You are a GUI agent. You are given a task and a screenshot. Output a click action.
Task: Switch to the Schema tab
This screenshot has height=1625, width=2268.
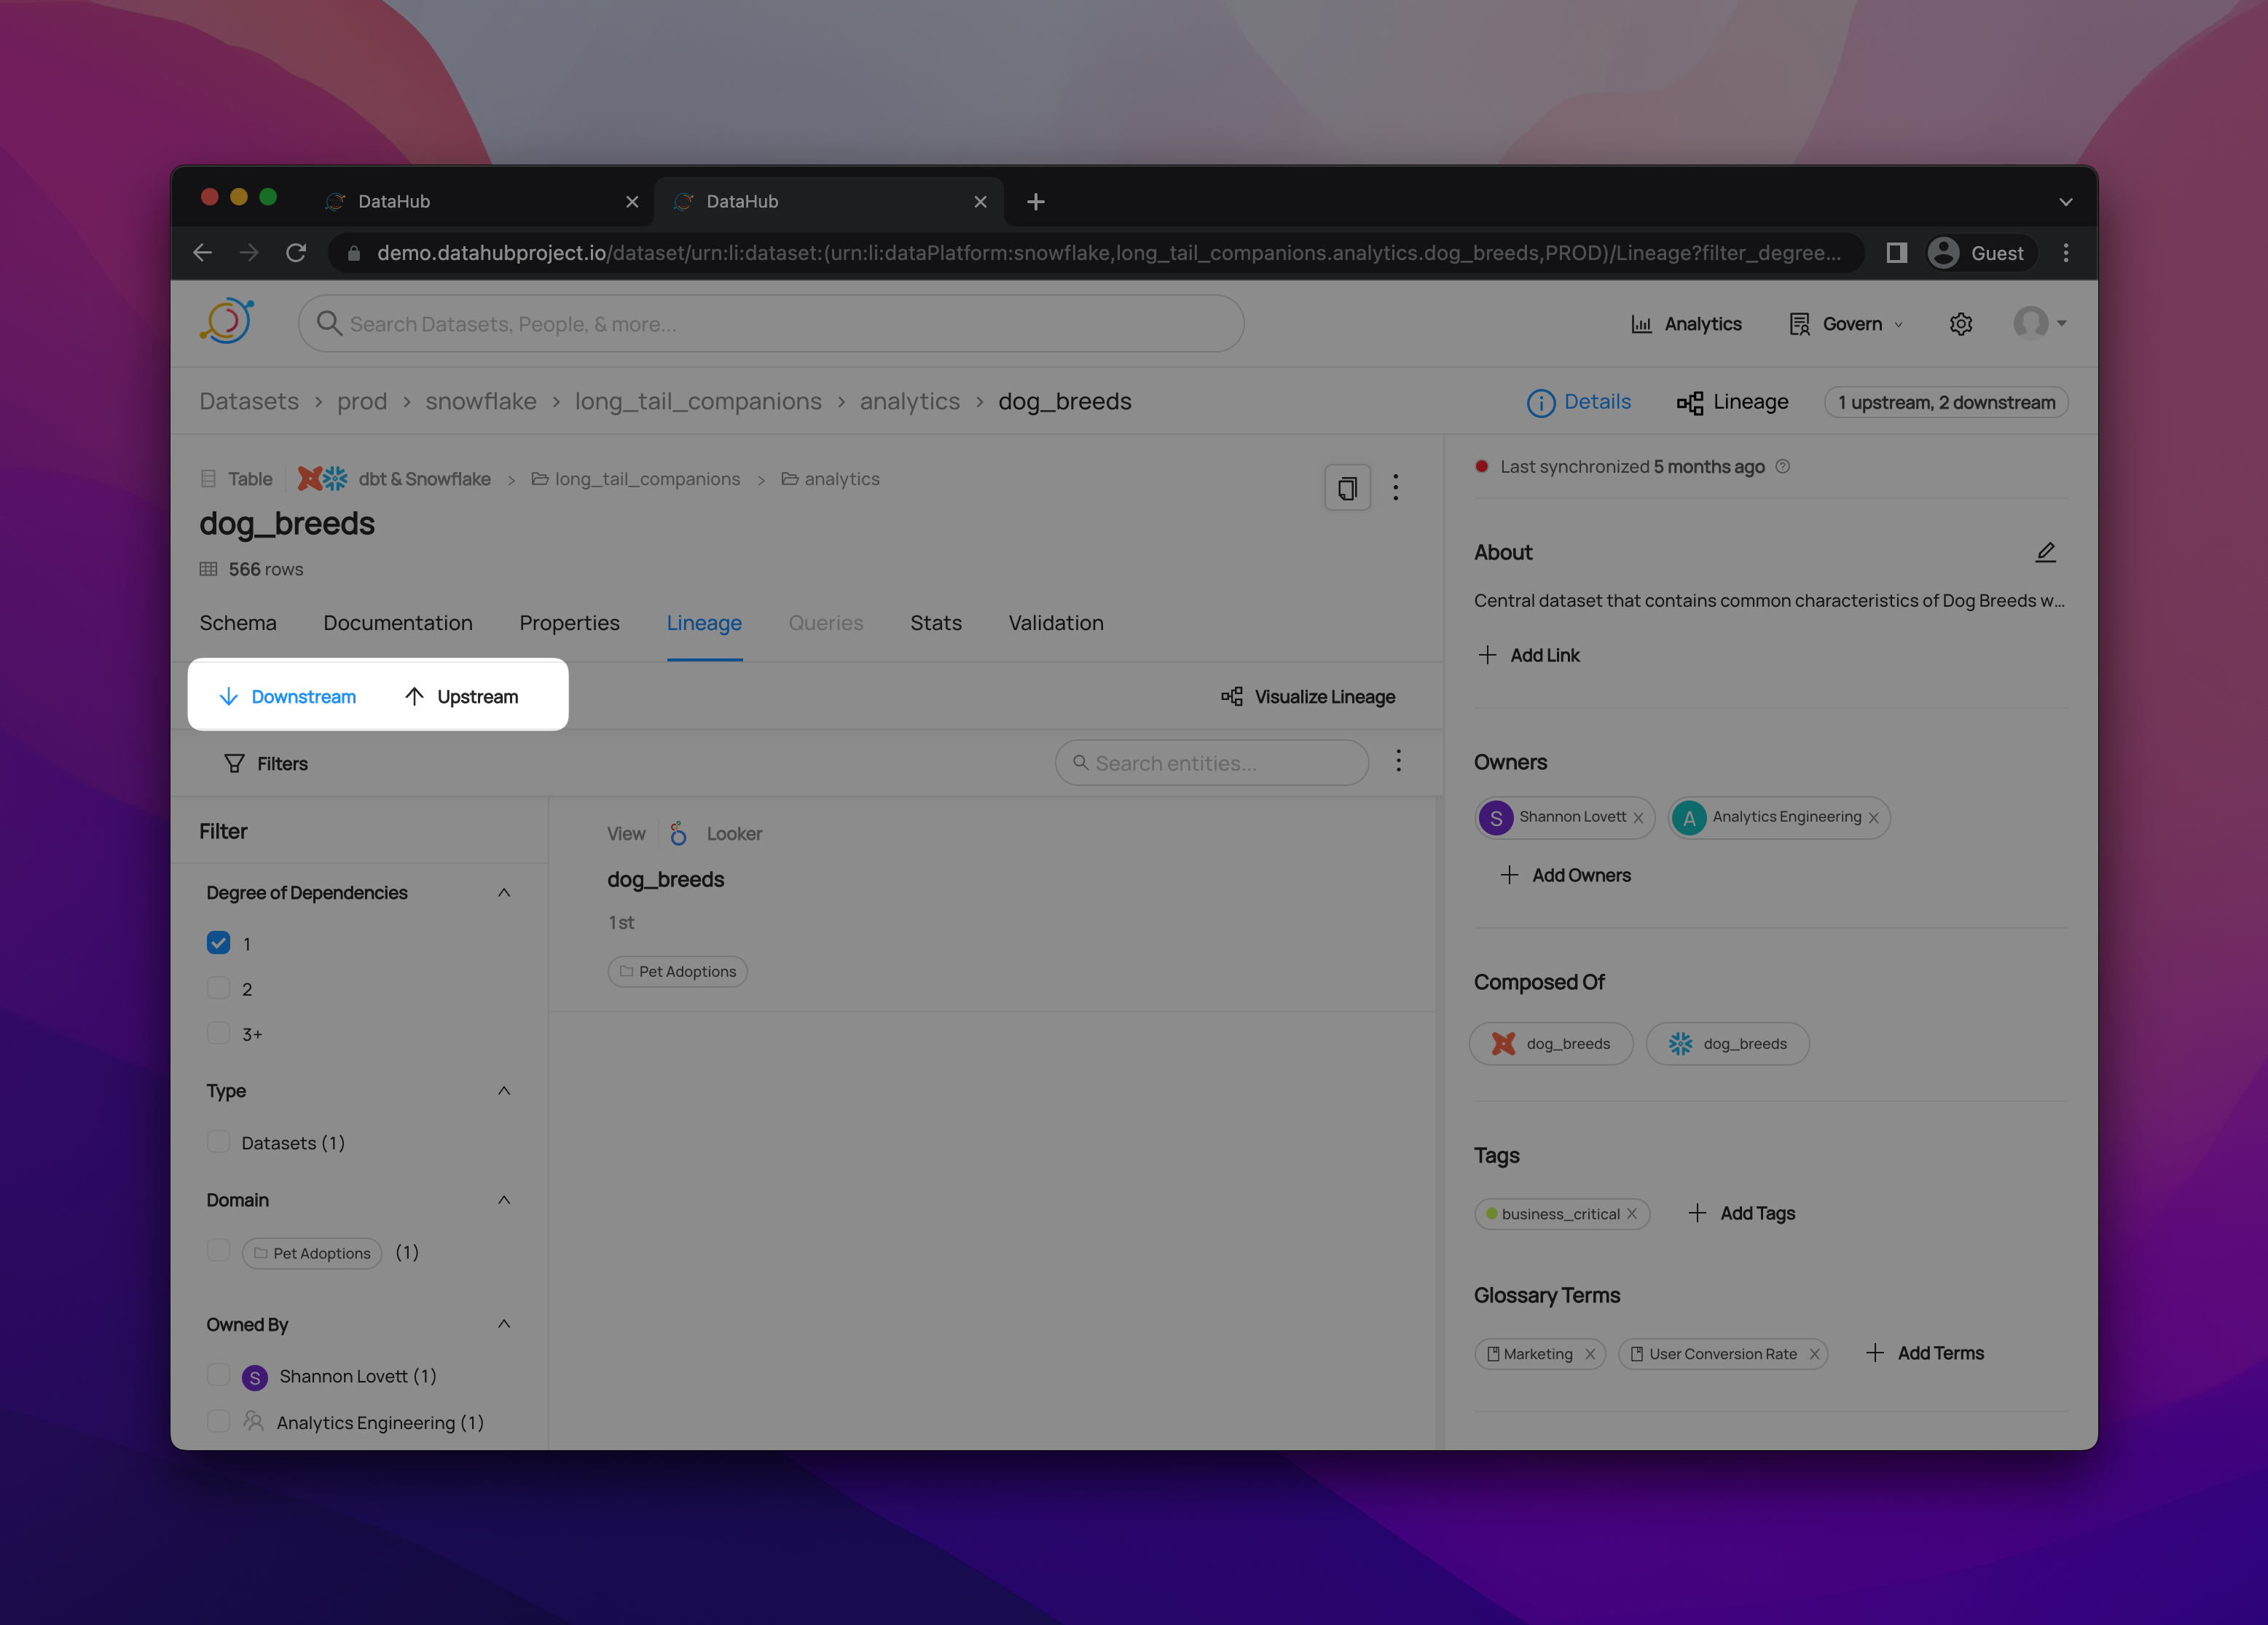pos(238,623)
